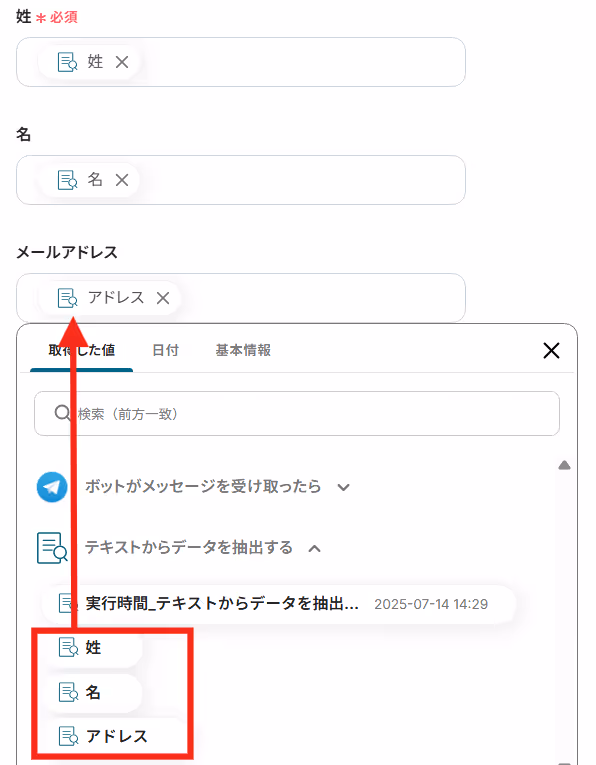
Task: Click the icon beside 姓 in the list
Action: [68, 647]
